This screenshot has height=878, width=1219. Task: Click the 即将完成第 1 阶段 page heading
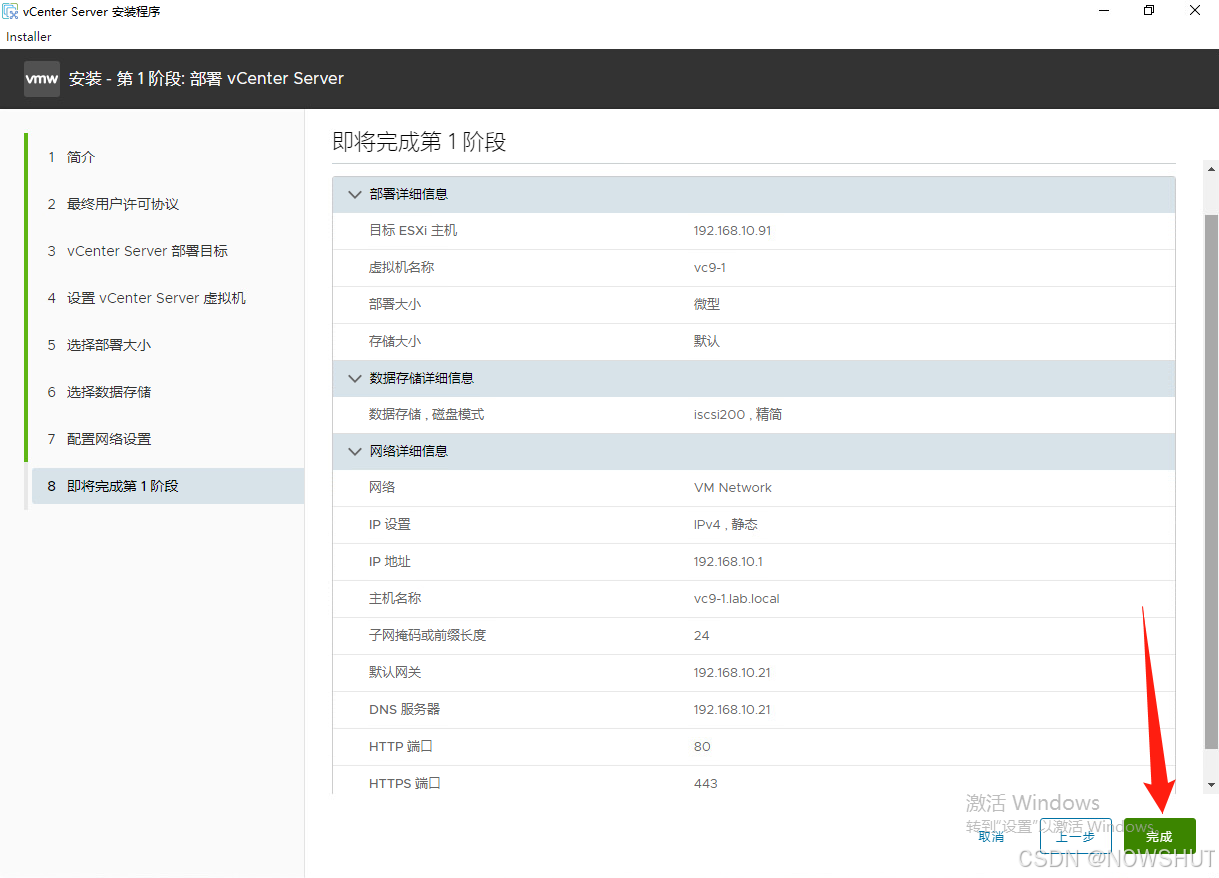coord(419,142)
